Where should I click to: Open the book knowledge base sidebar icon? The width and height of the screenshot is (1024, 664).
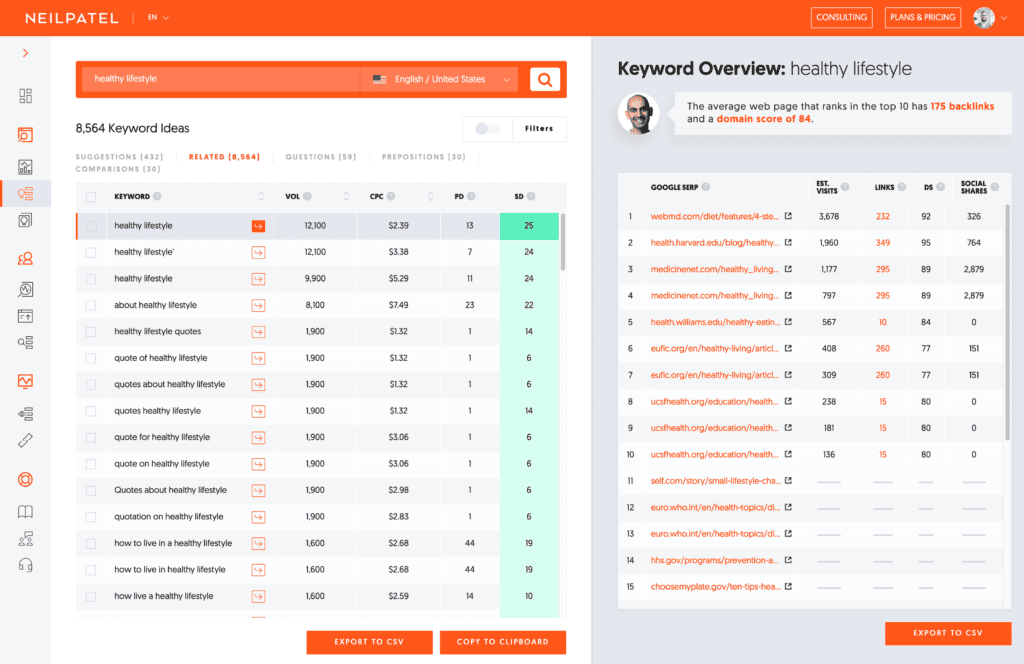click(x=25, y=512)
